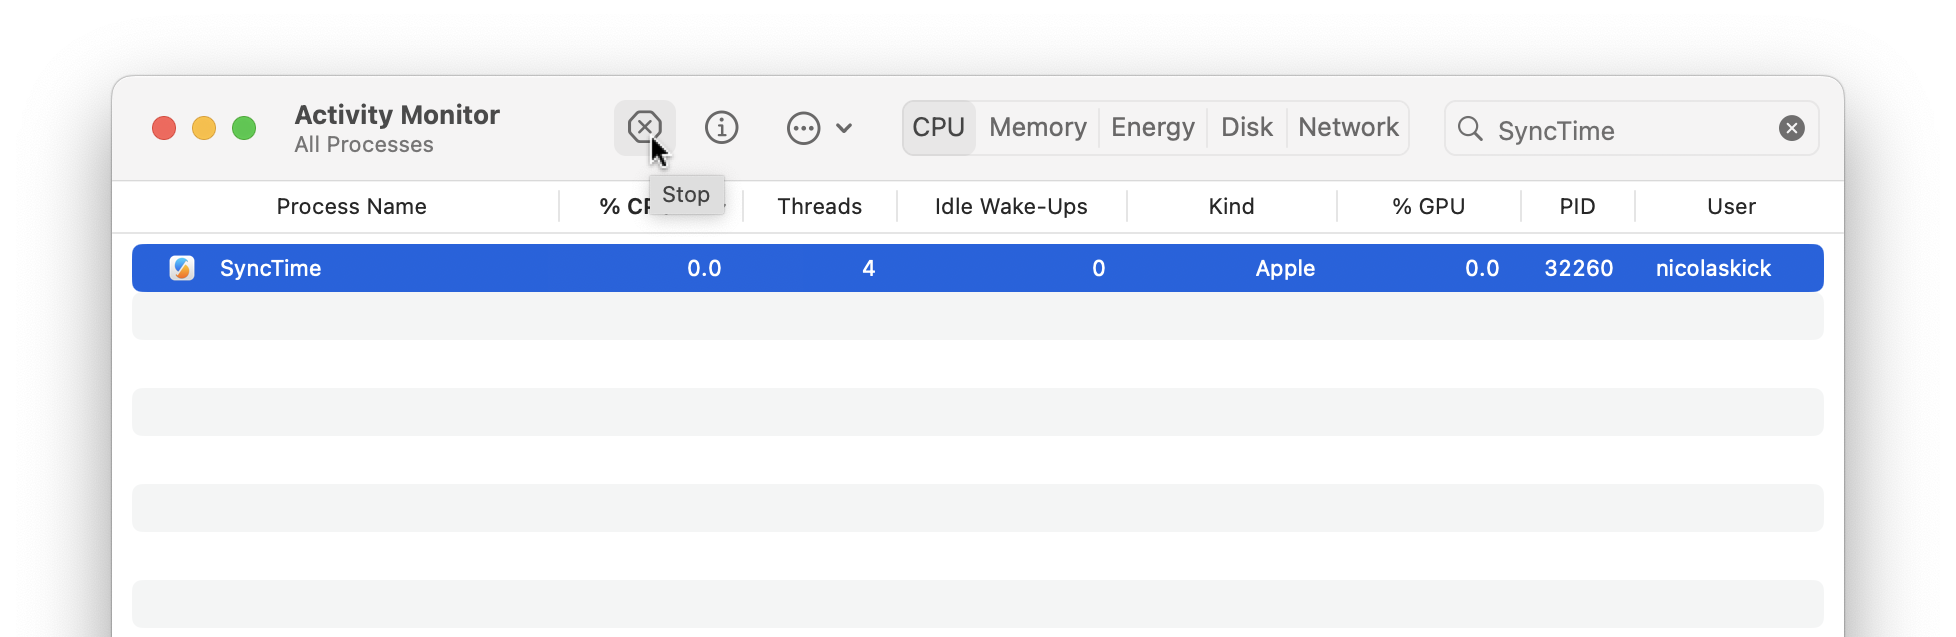Clear the search field with the x icon
This screenshot has height=637, width=1956.
click(x=1791, y=128)
